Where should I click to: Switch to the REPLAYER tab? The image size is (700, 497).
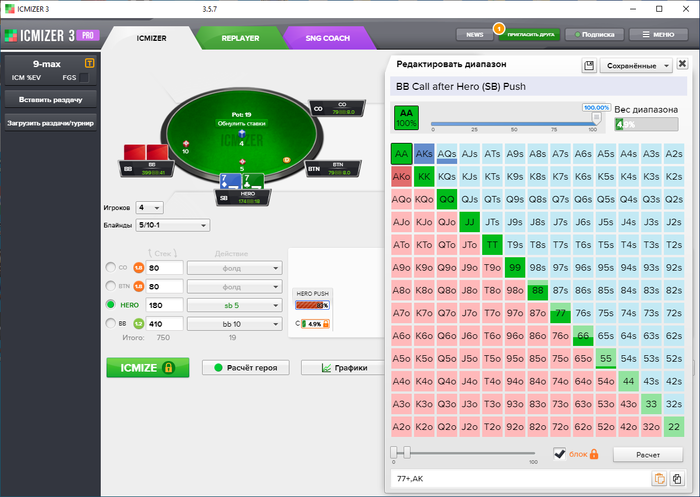coord(240,38)
